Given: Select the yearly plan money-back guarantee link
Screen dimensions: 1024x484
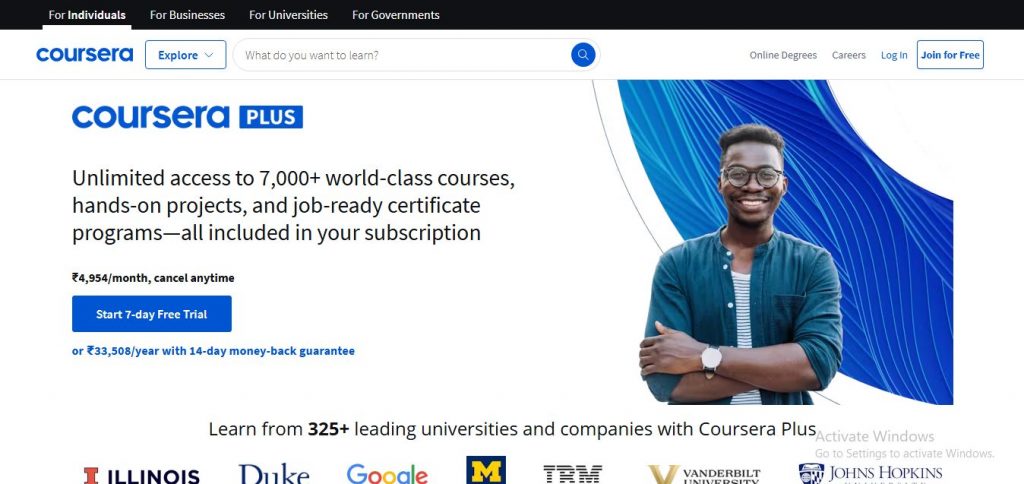Looking at the screenshot, I should [x=214, y=351].
